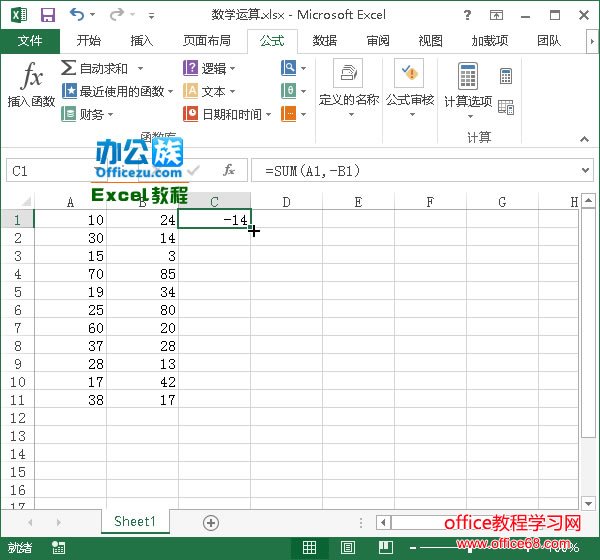
Task: Save the workbook from the quick access toolbar
Action: coord(47,15)
